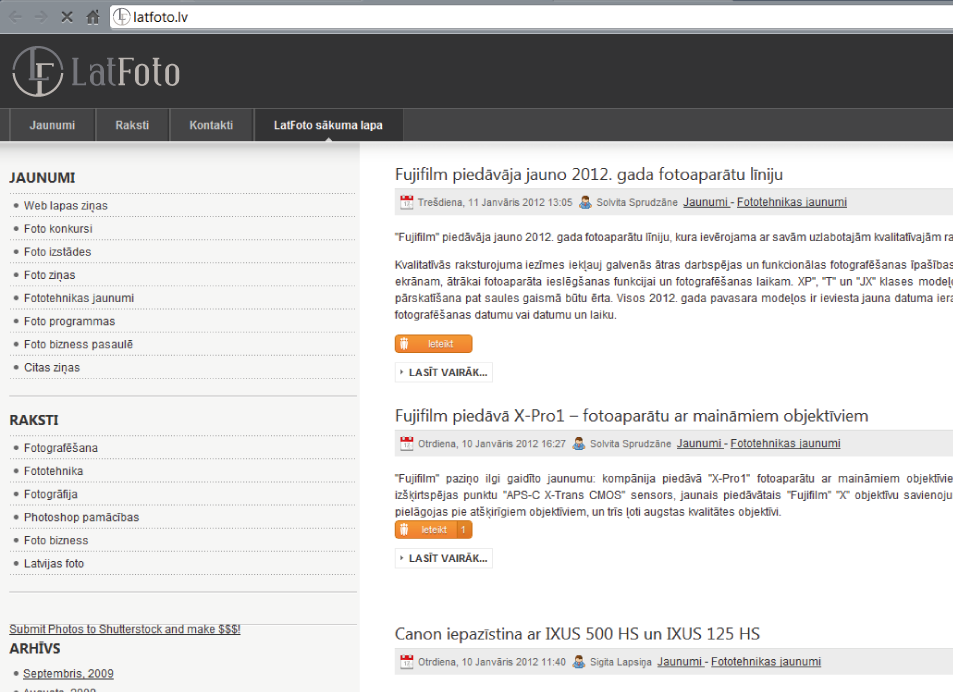The image size is (953, 692).
Task: Open Foto konkursi sidebar link
Action: tap(58, 228)
